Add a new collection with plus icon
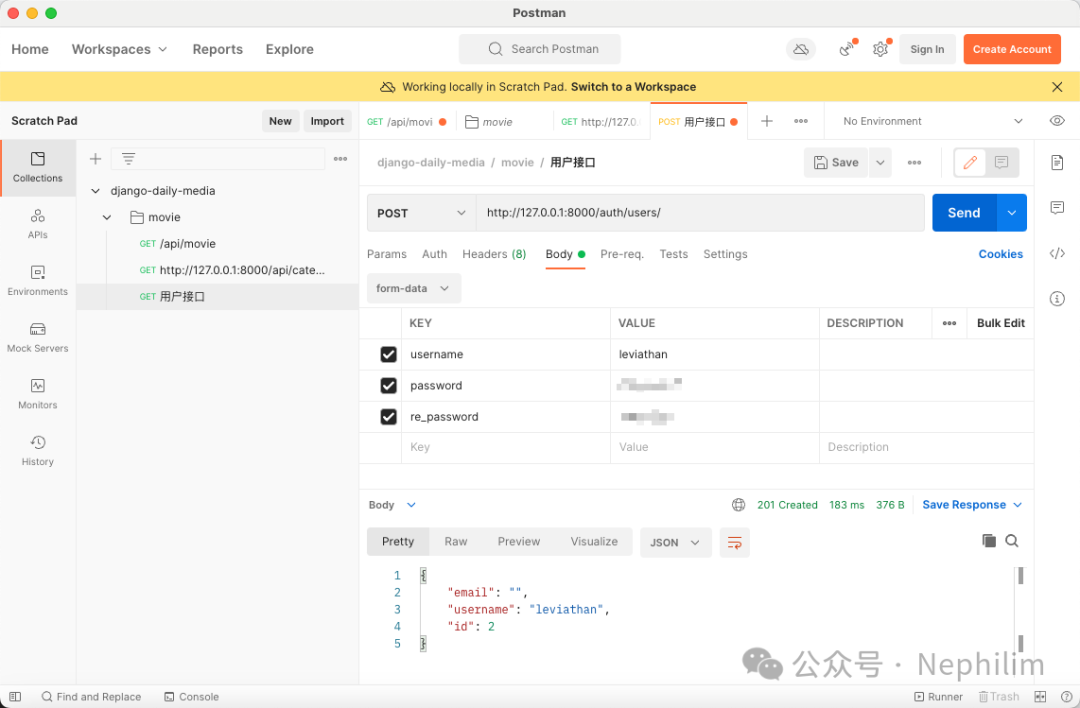This screenshot has height=708, width=1080. [x=95, y=158]
